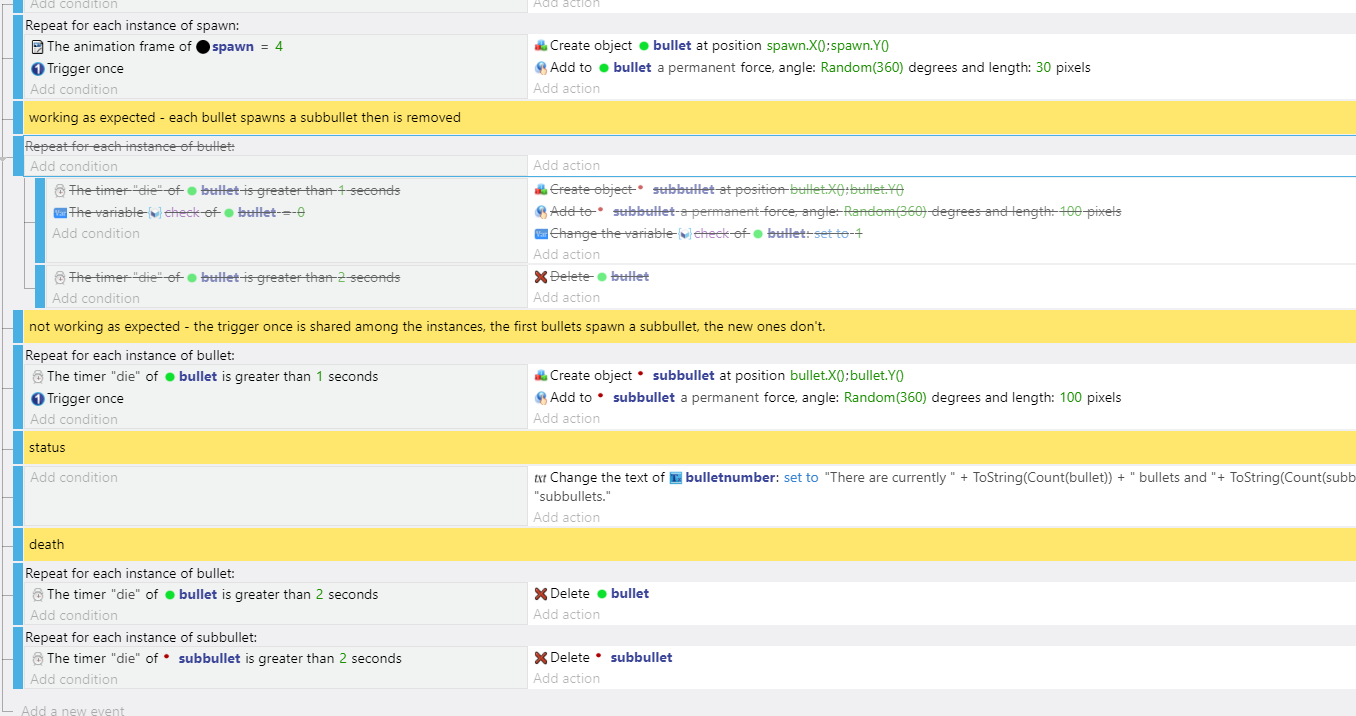The image size is (1356, 716).
Task: Click the timer icon for 'die' greater than 1 seconds
Action: [x=37, y=376]
